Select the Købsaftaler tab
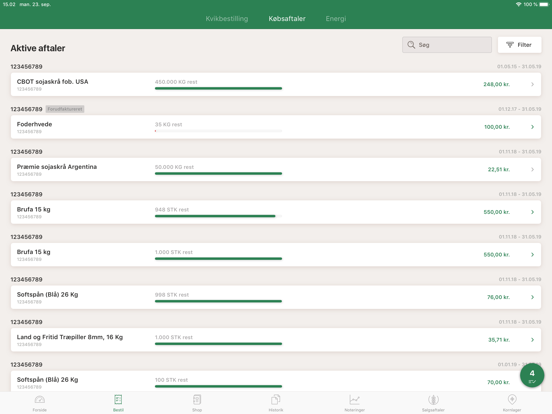This screenshot has width=552, height=414. click(x=287, y=19)
